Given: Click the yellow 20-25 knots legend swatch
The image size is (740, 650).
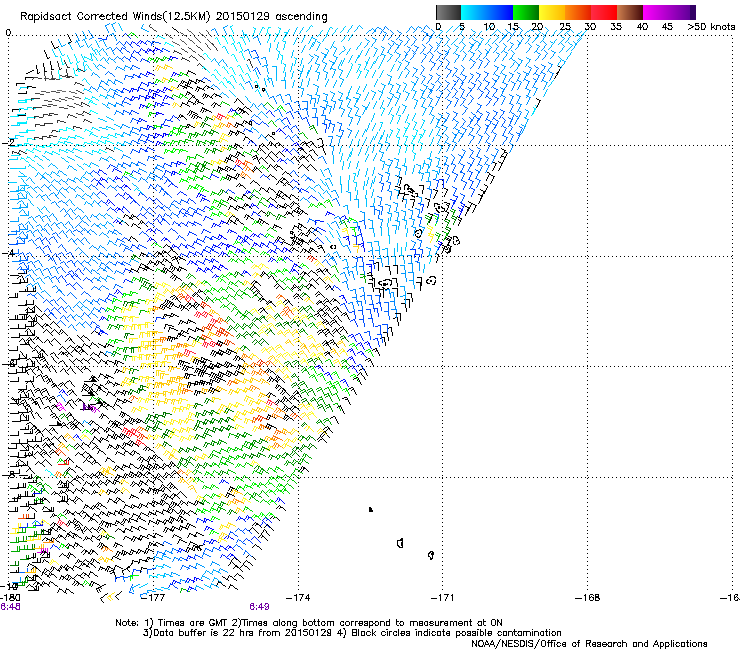Looking at the screenshot, I should [552, 12].
